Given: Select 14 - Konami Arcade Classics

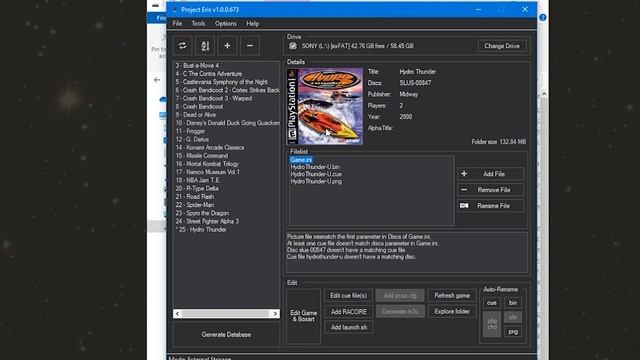Looking at the screenshot, I should click(x=210, y=147).
